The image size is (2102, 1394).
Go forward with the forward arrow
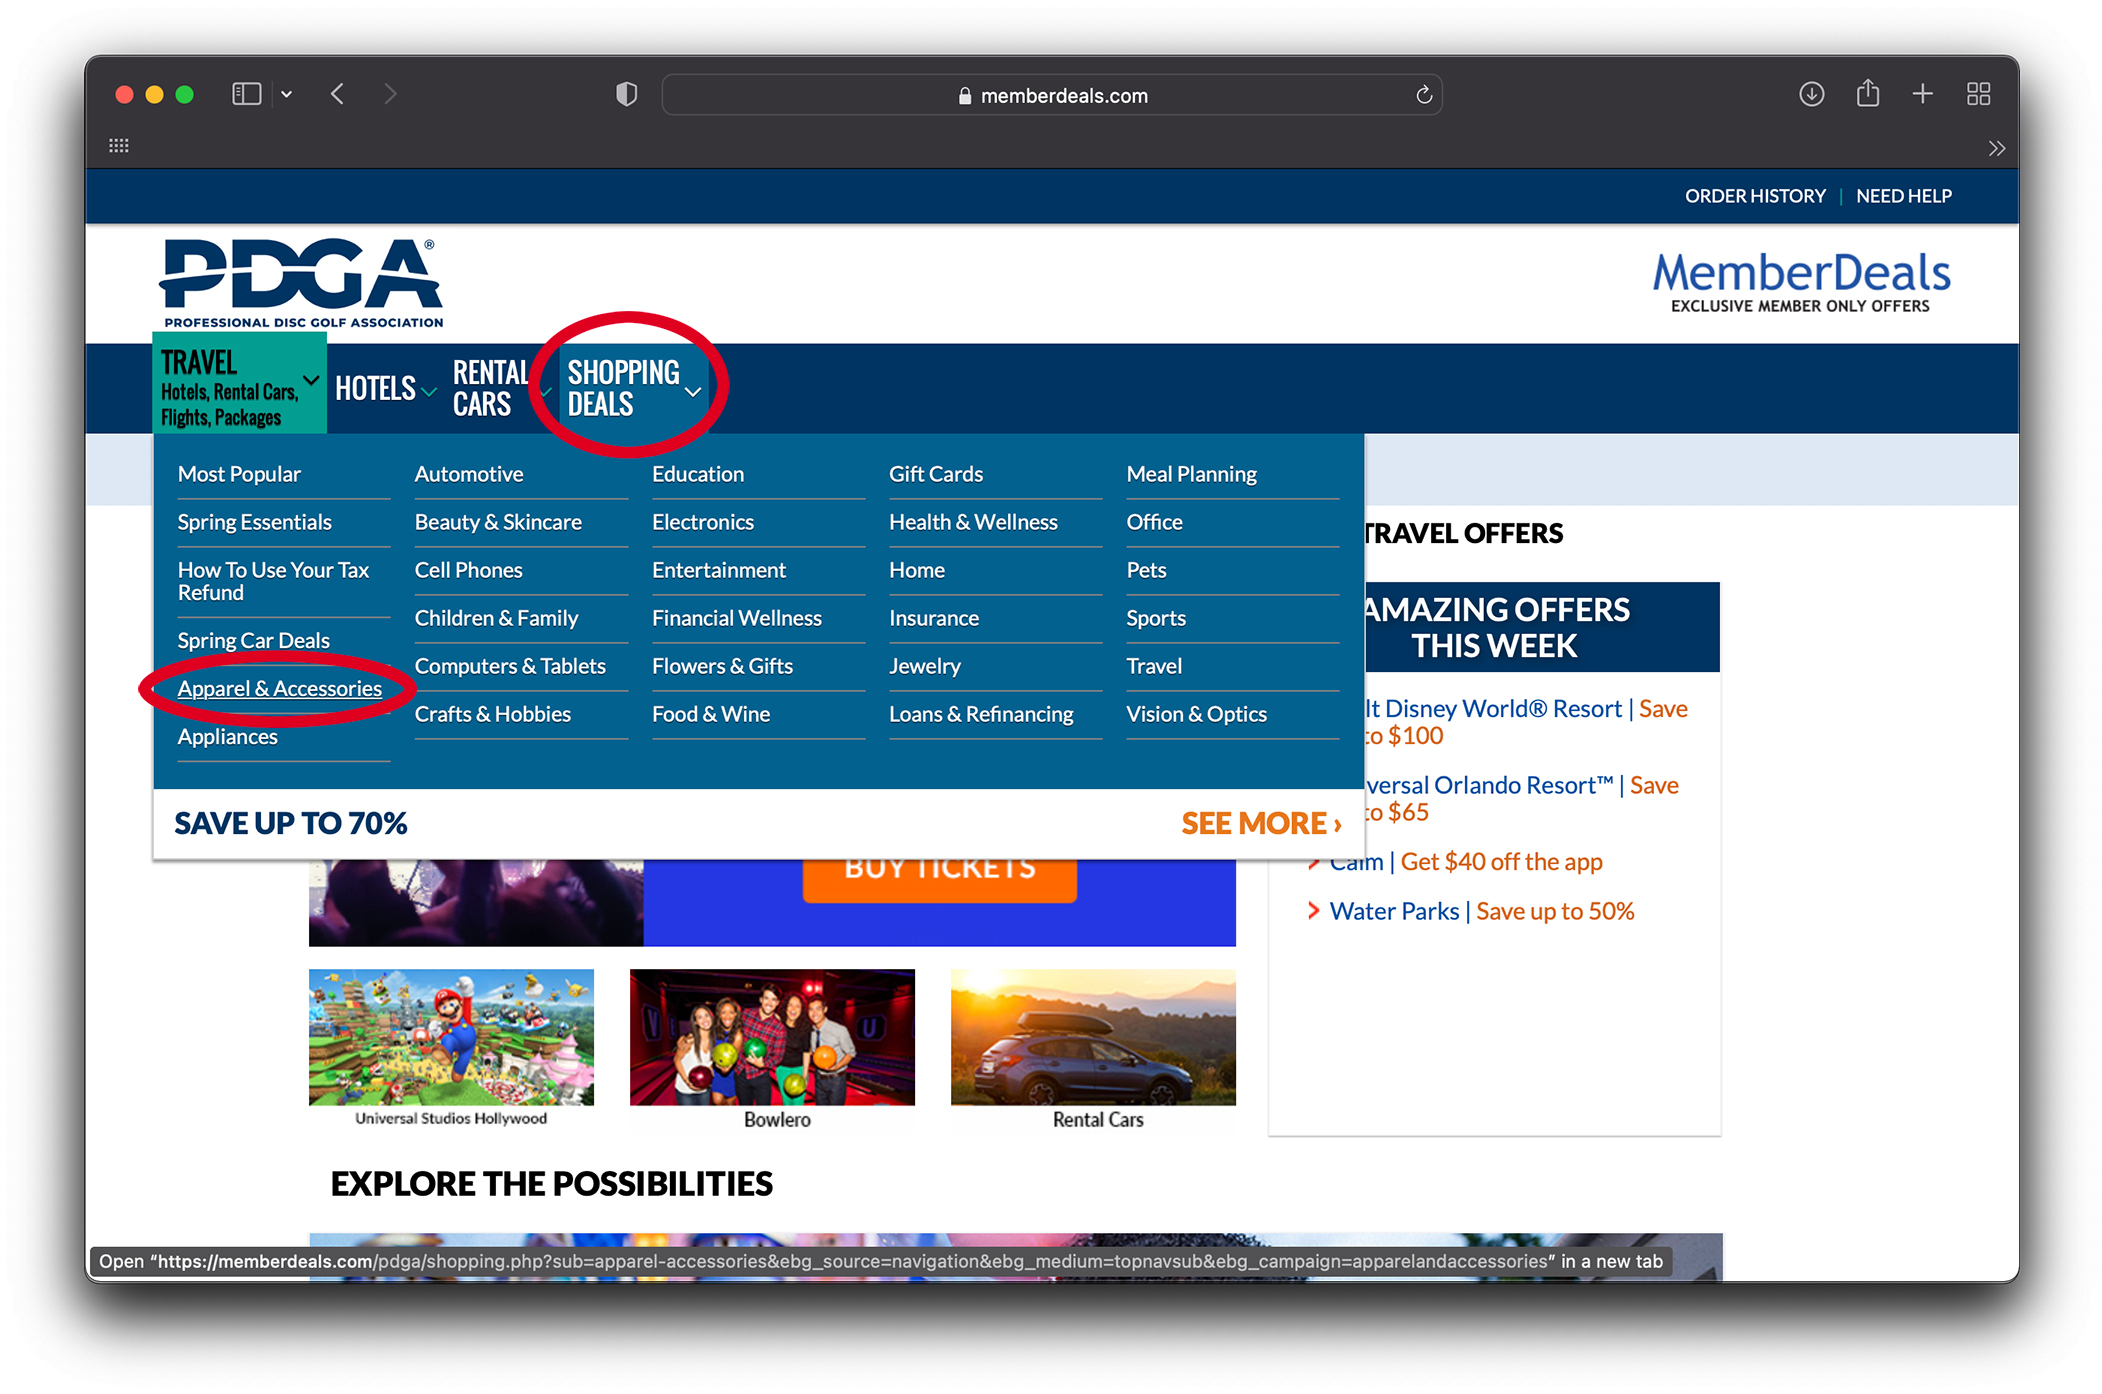pyautogui.click(x=390, y=94)
